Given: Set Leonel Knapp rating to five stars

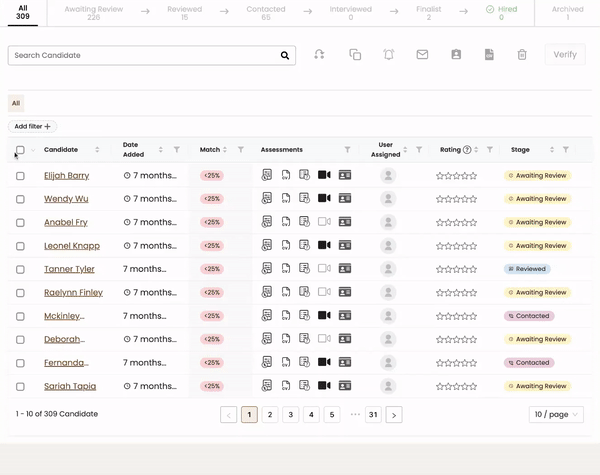Looking at the screenshot, I should 473,246.
